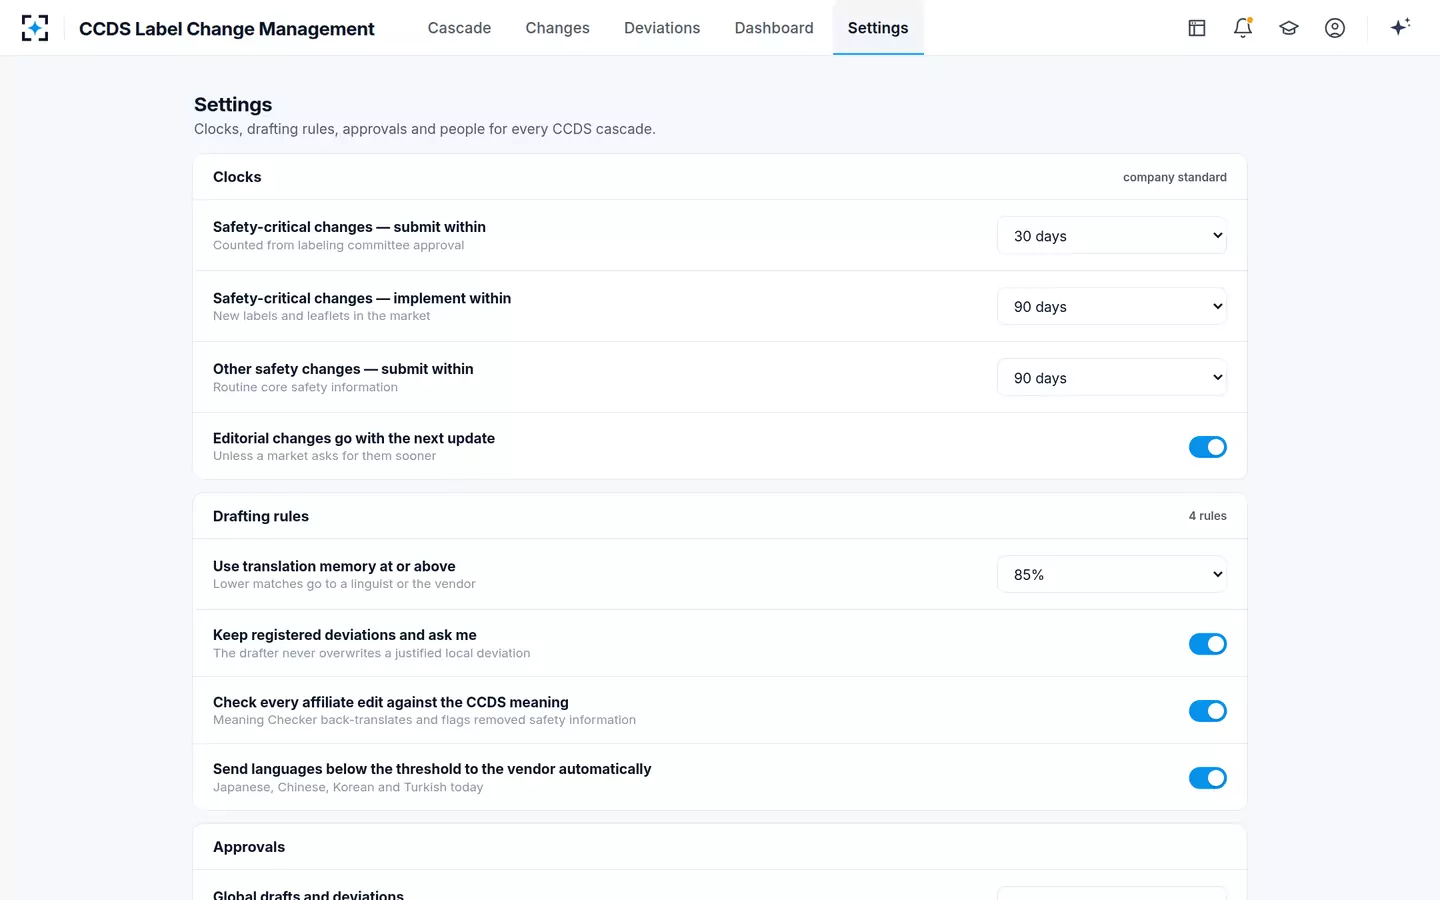
Task: Click 'Meaning Checker back-translates' description
Action: tap(424, 720)
